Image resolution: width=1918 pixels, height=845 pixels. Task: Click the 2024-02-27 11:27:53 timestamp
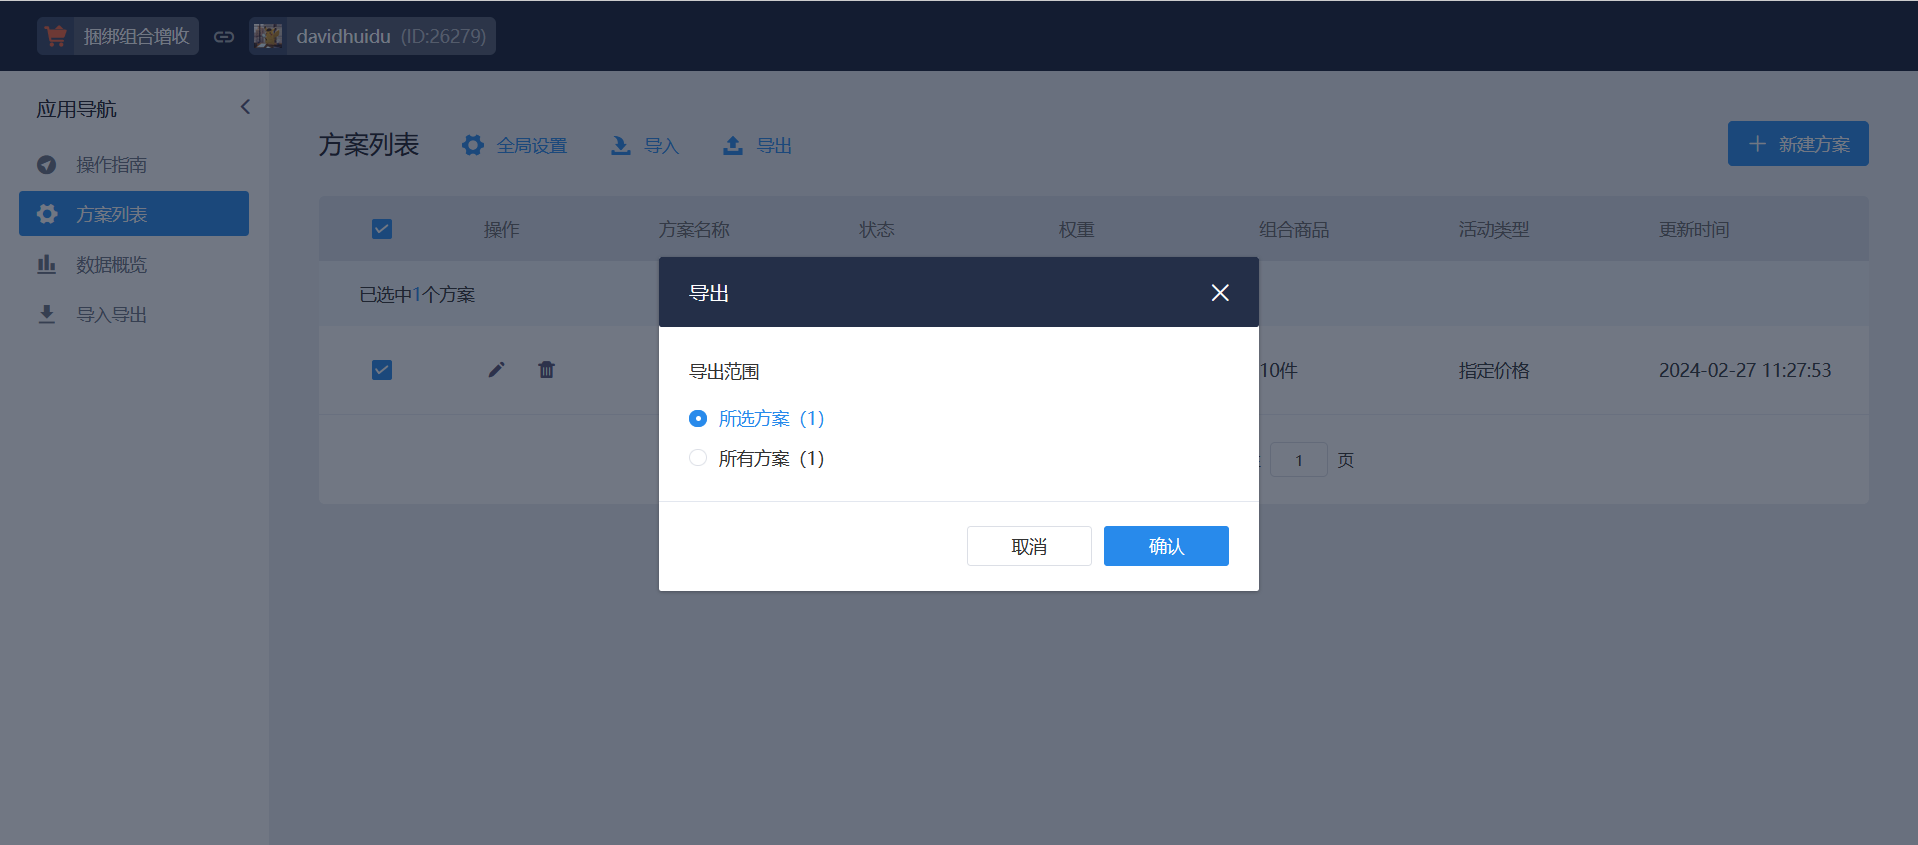(1745, 370)
